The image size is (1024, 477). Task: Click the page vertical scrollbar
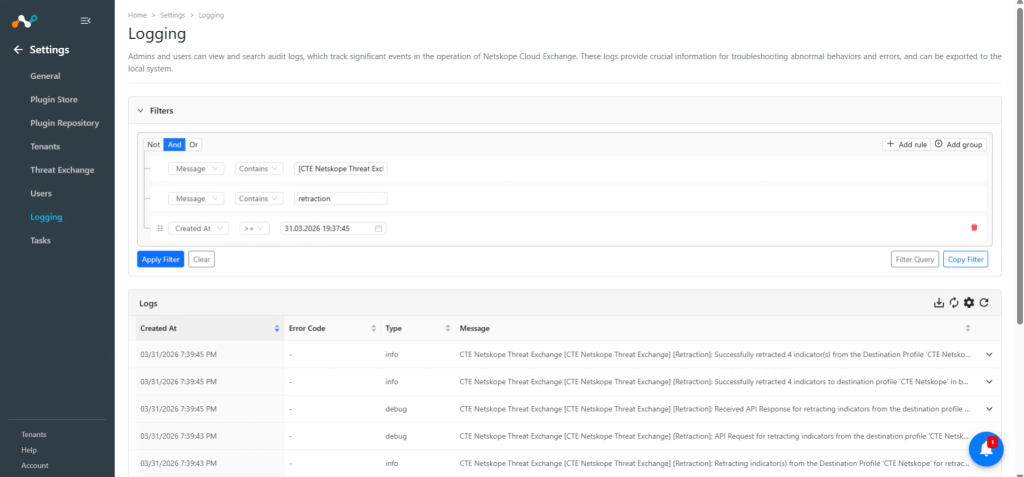(1020, 167)
